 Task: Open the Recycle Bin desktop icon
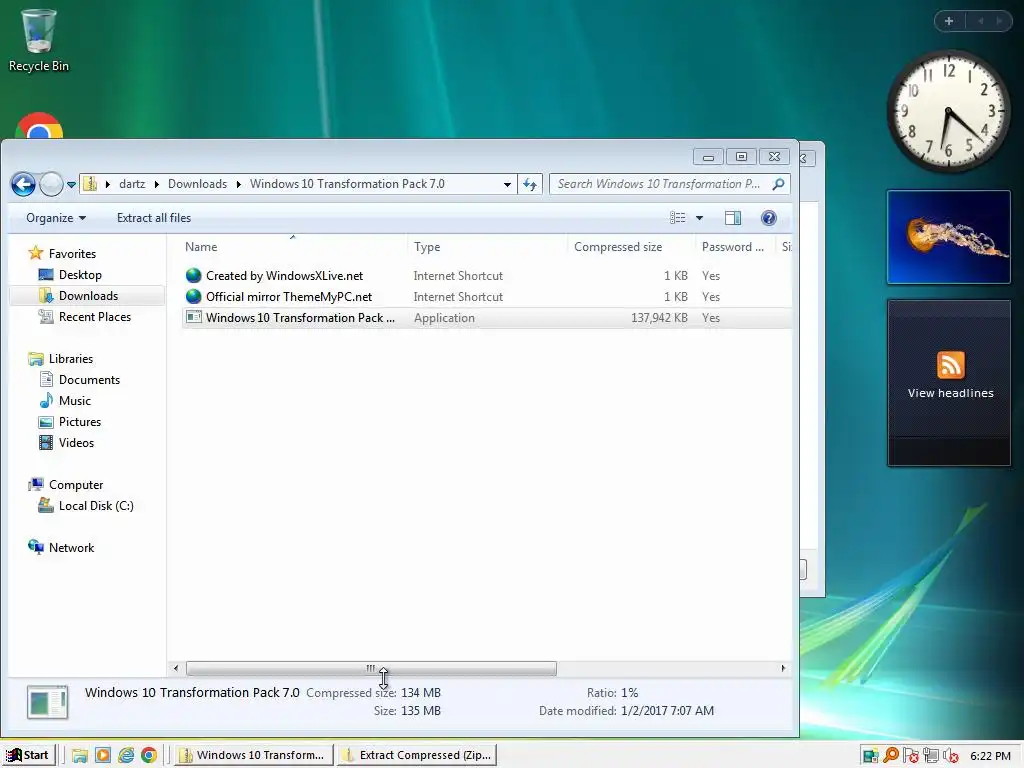click(39, 40)
